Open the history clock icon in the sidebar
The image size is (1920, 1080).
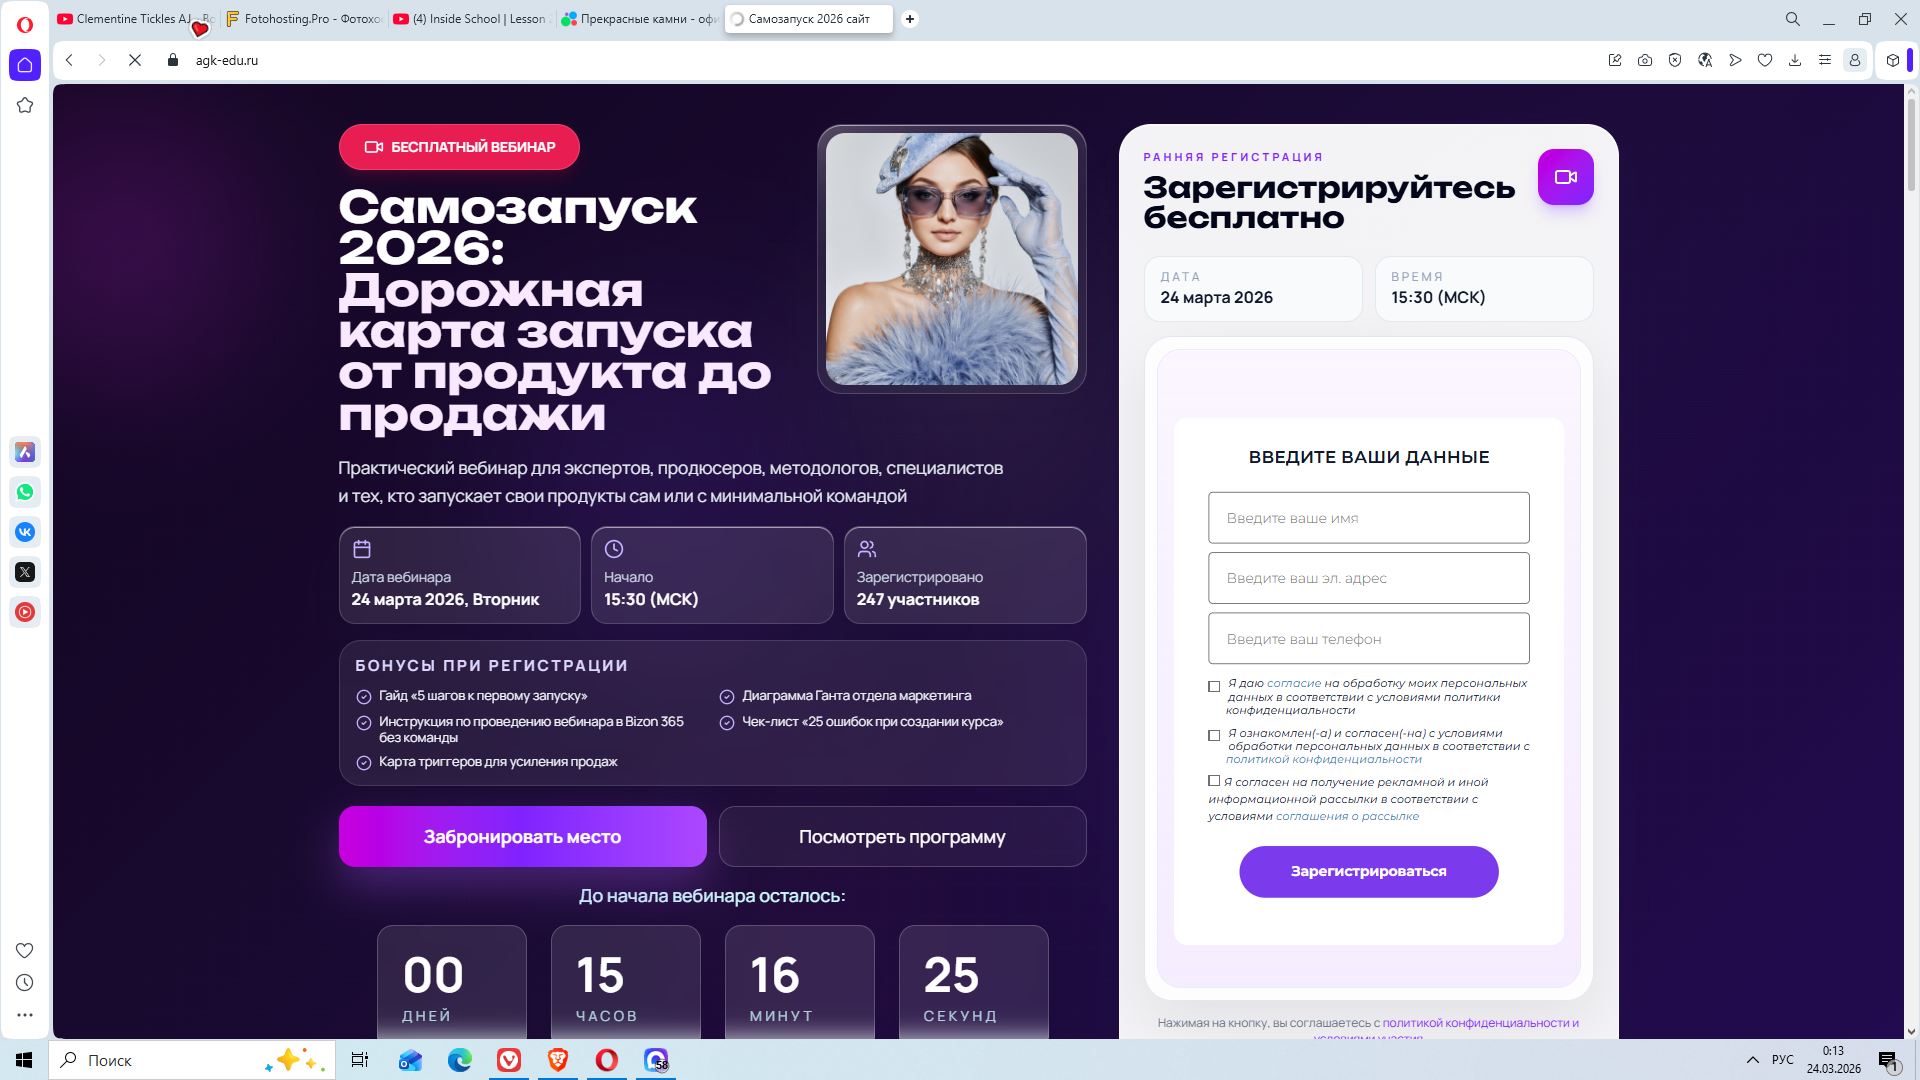tap(25, 983)
